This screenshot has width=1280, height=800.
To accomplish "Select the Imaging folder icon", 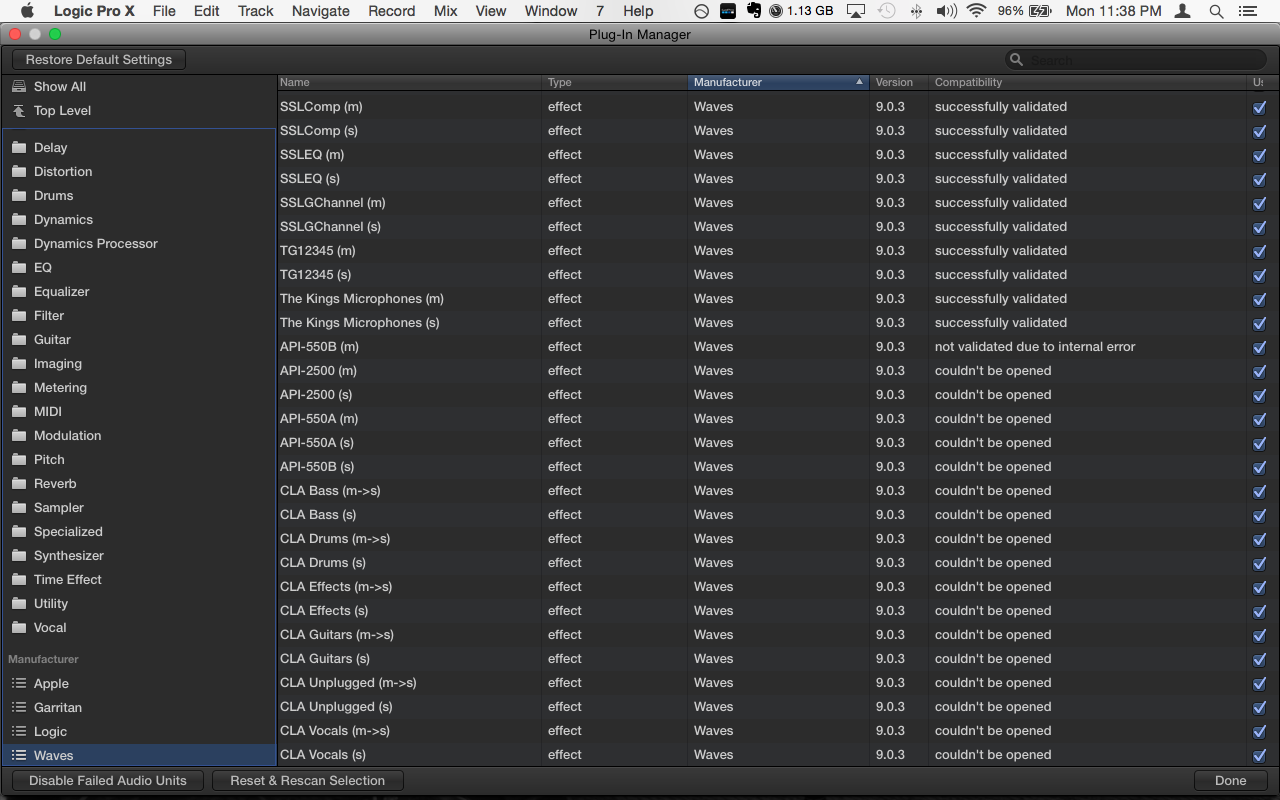I will [19, 363].
